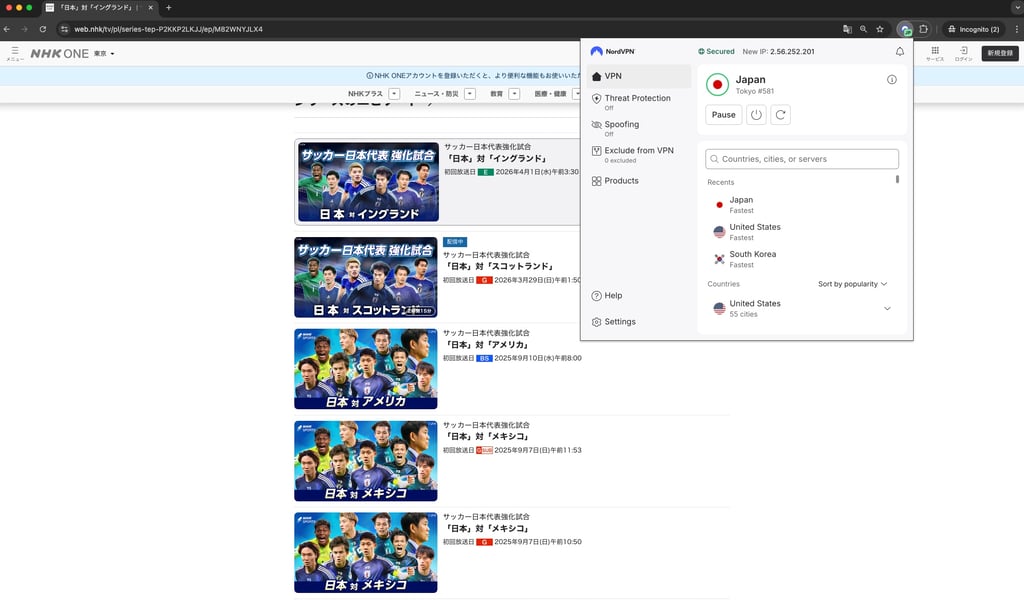Connect to South Korea from Recents

[801, 259]
